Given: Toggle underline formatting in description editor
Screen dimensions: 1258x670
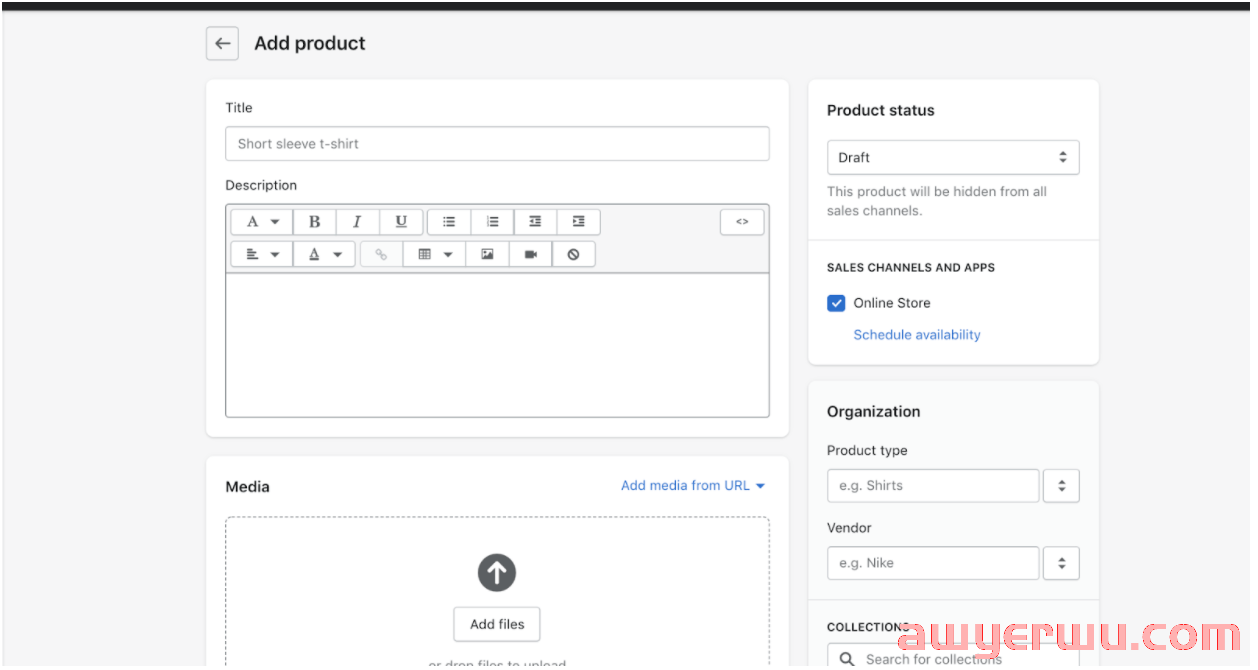Looking at the screenshot, I should [401, 222].
